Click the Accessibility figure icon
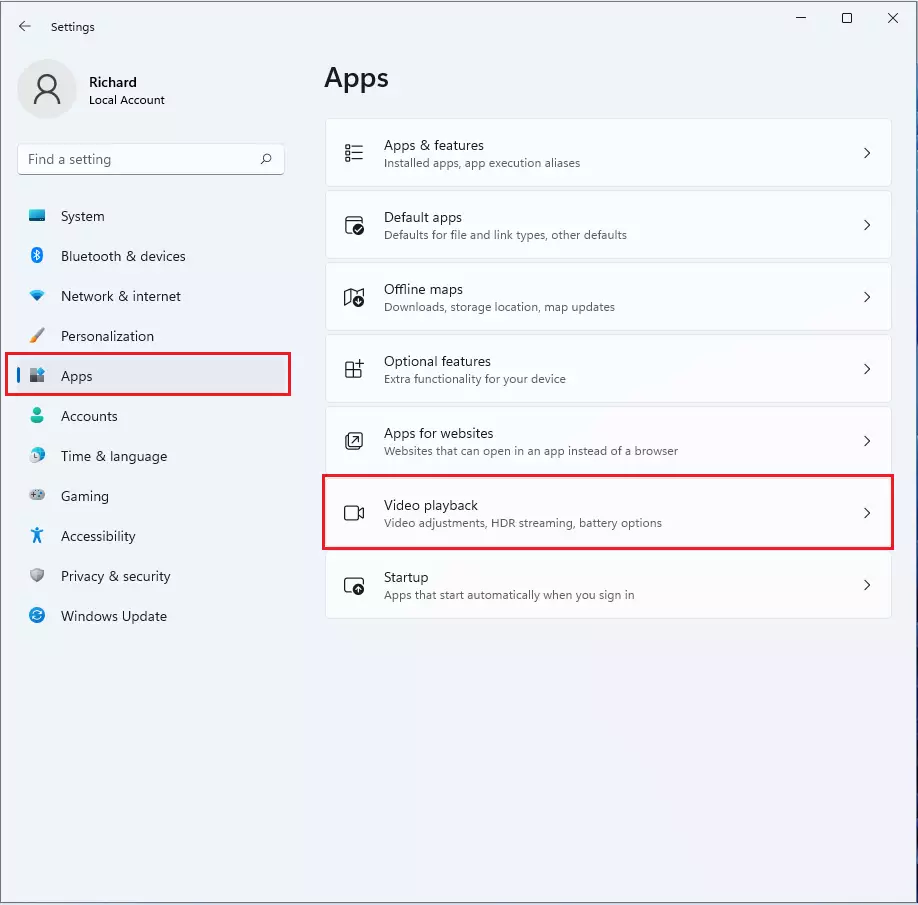 (37, 535)
